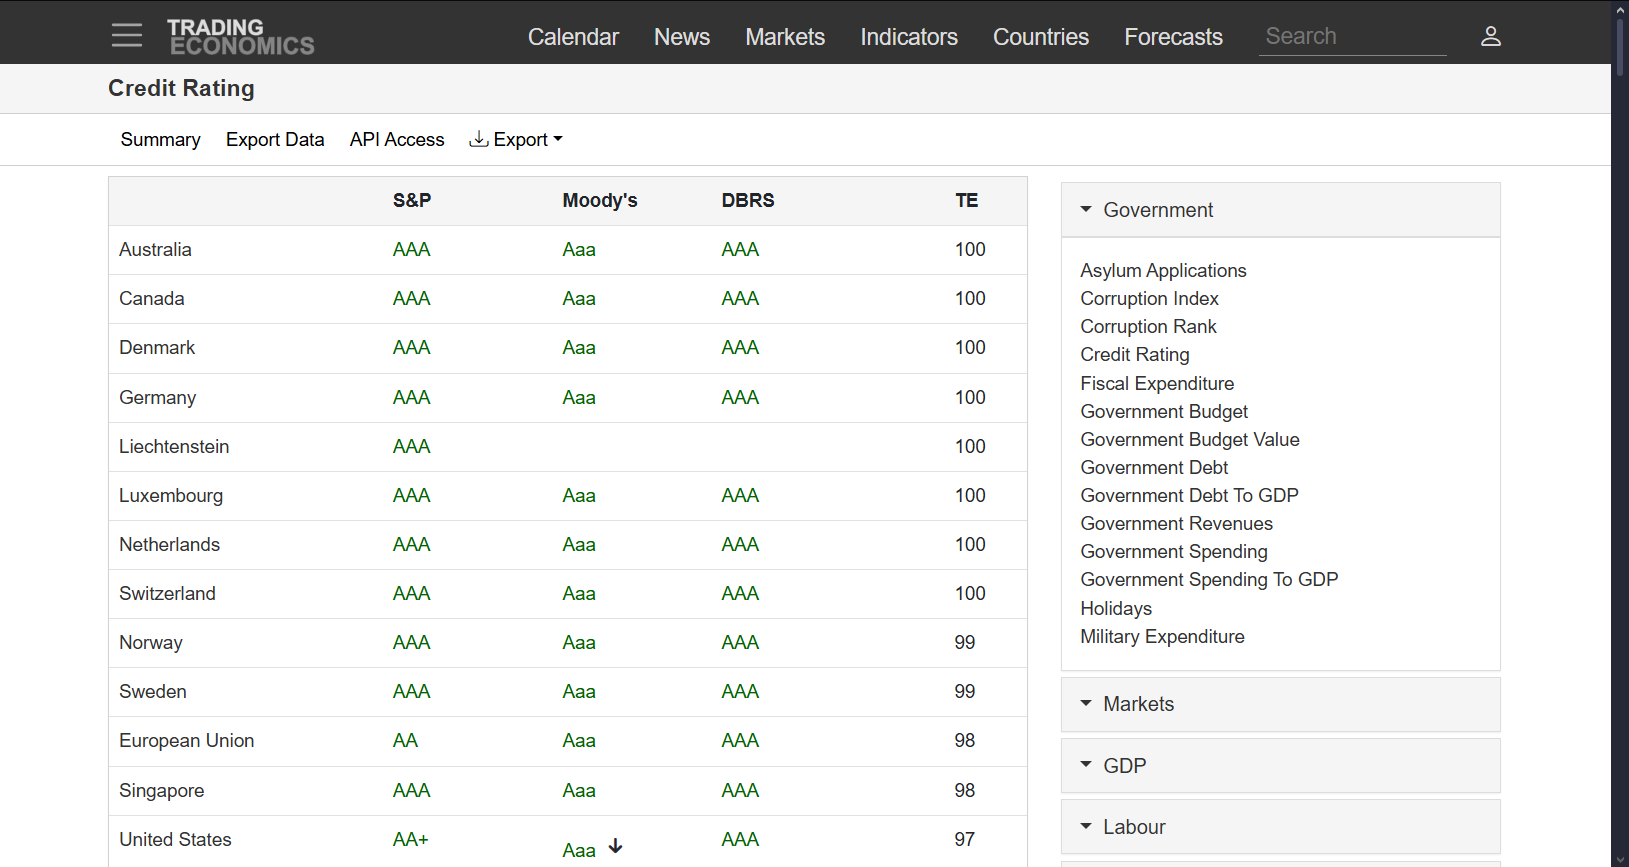The height and width of the screenshot is (867, 1629).
Task: Open the Military Expenditure link
Action: coord(1162,637)
